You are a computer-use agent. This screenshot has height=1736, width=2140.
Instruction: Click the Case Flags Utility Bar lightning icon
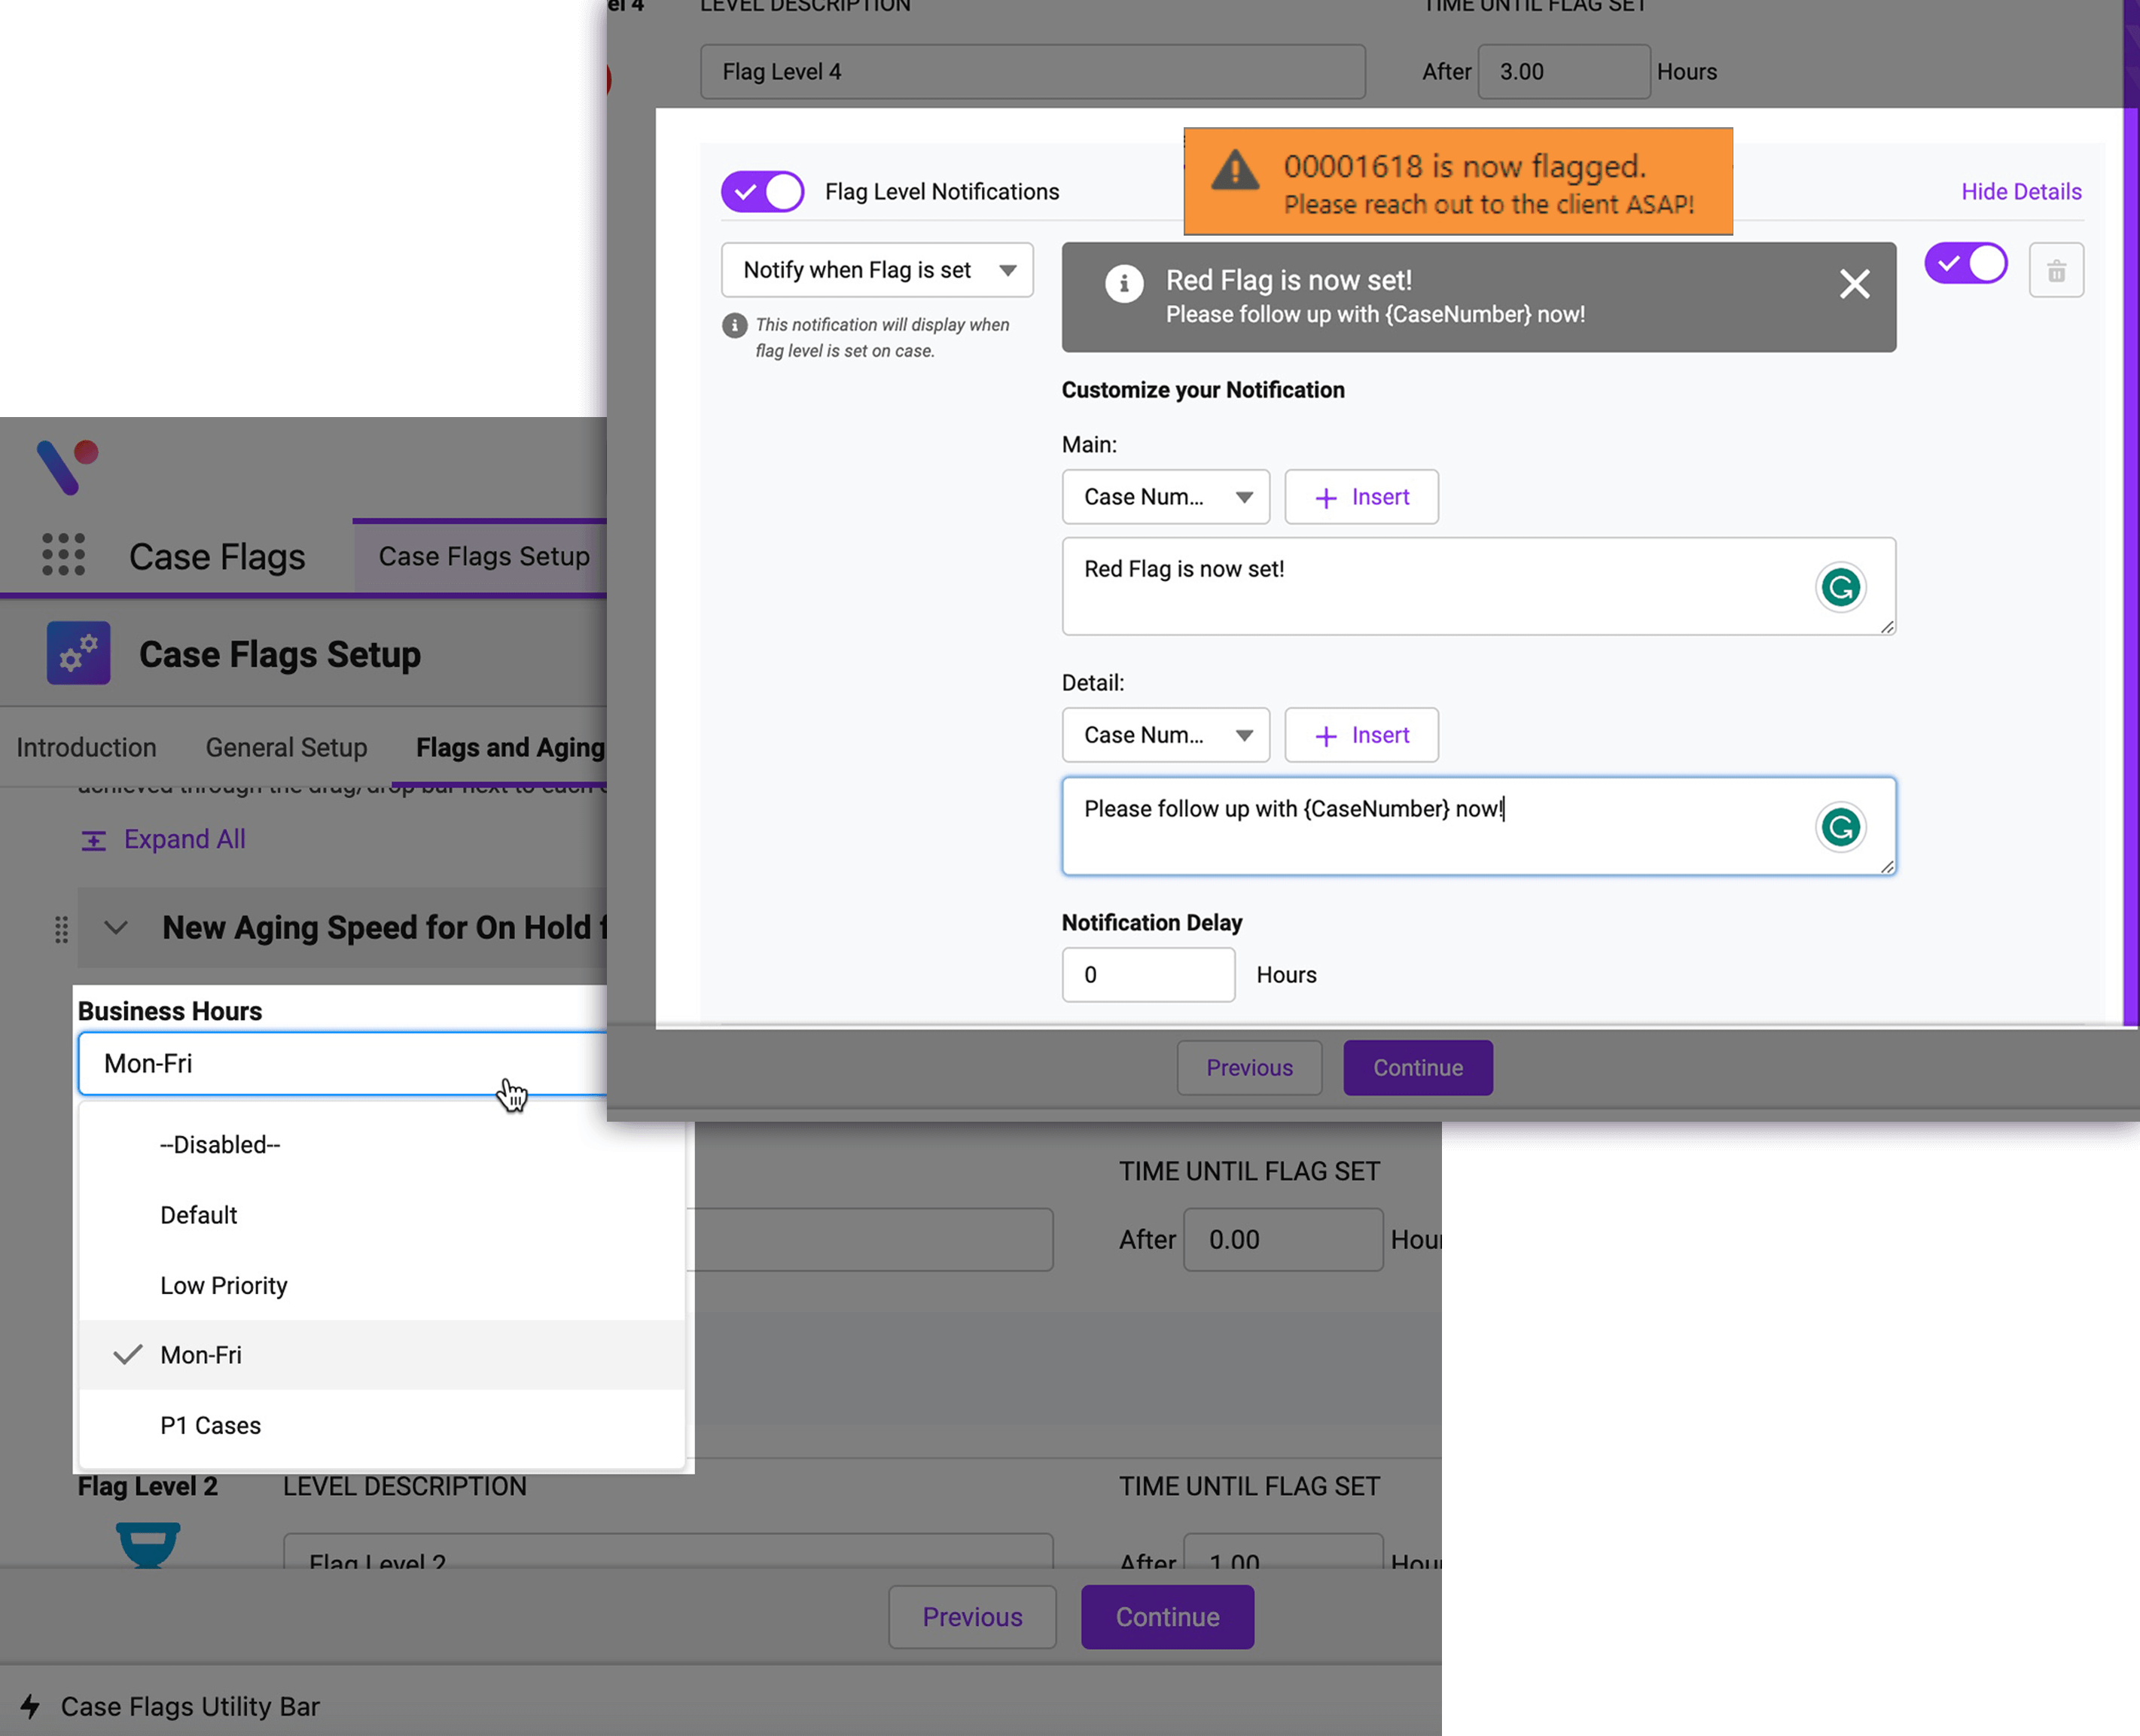pos(31,1707)
